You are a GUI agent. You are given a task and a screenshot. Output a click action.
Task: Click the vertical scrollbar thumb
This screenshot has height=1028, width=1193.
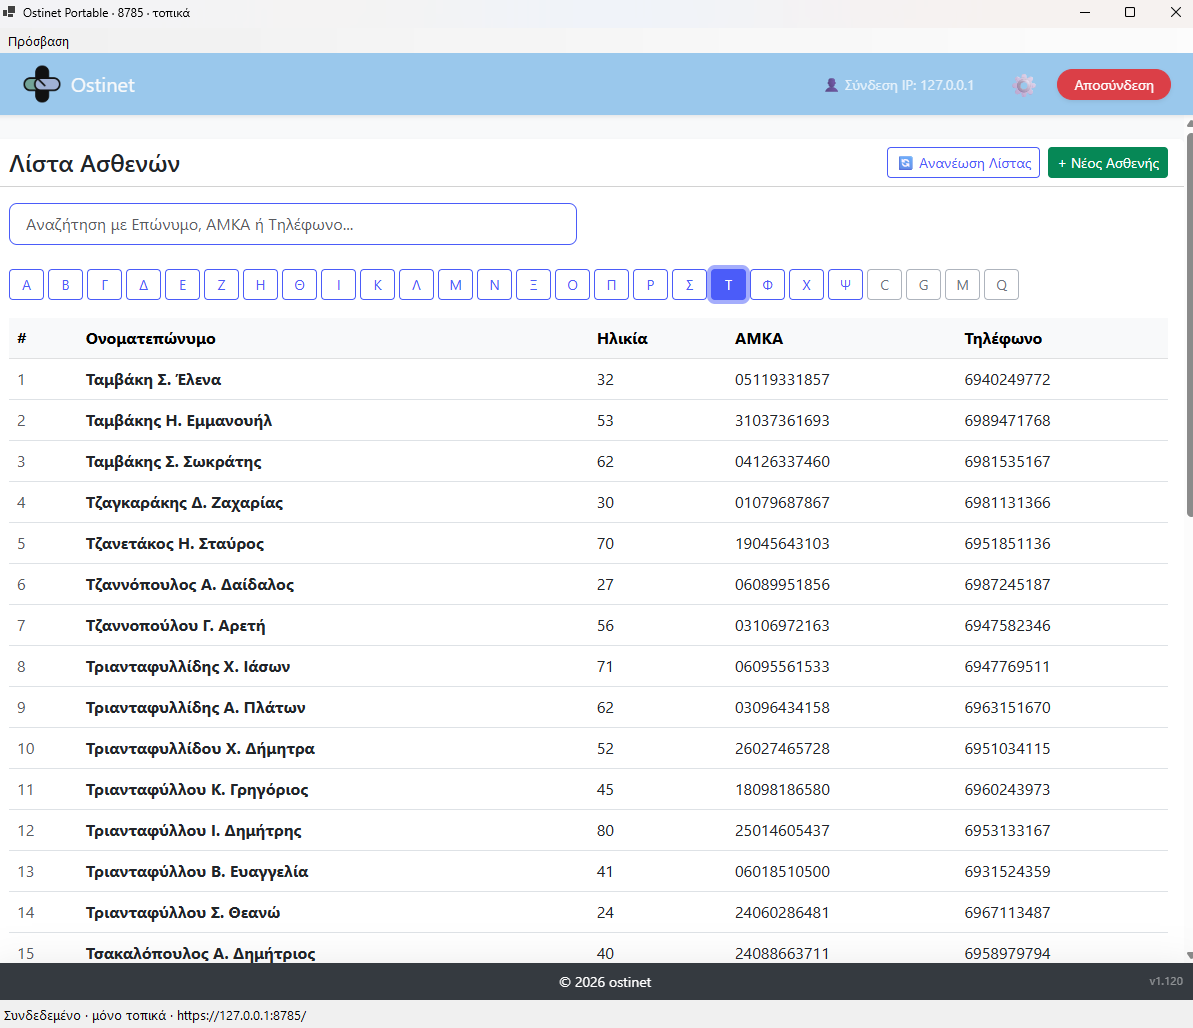(x=1189, y=325)
